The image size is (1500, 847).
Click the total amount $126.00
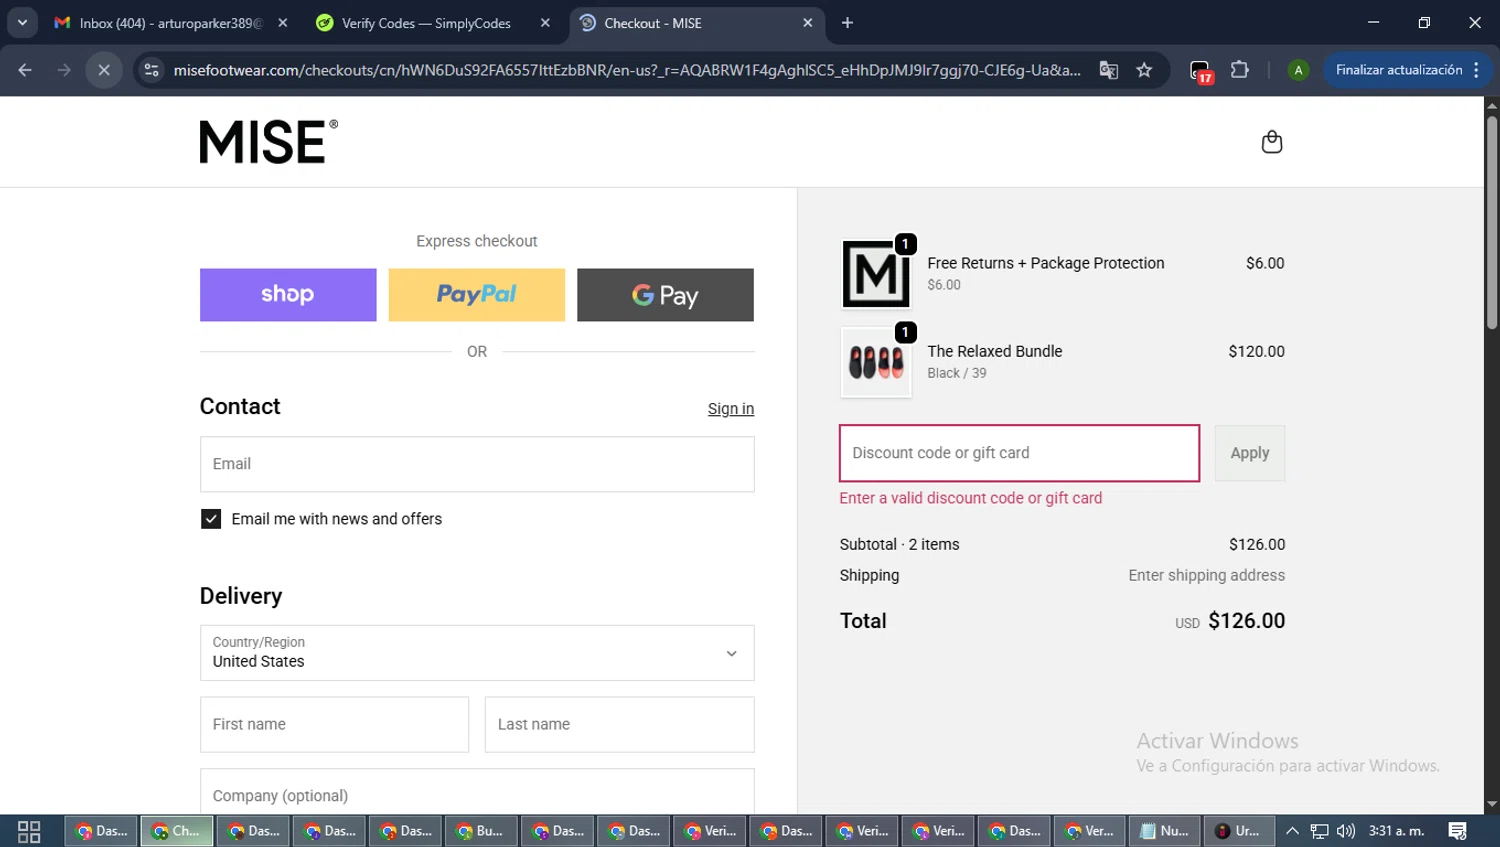click(1247, 621)
